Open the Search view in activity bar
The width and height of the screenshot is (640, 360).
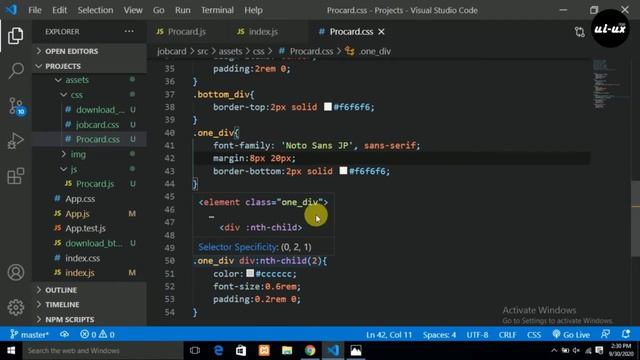16,71
